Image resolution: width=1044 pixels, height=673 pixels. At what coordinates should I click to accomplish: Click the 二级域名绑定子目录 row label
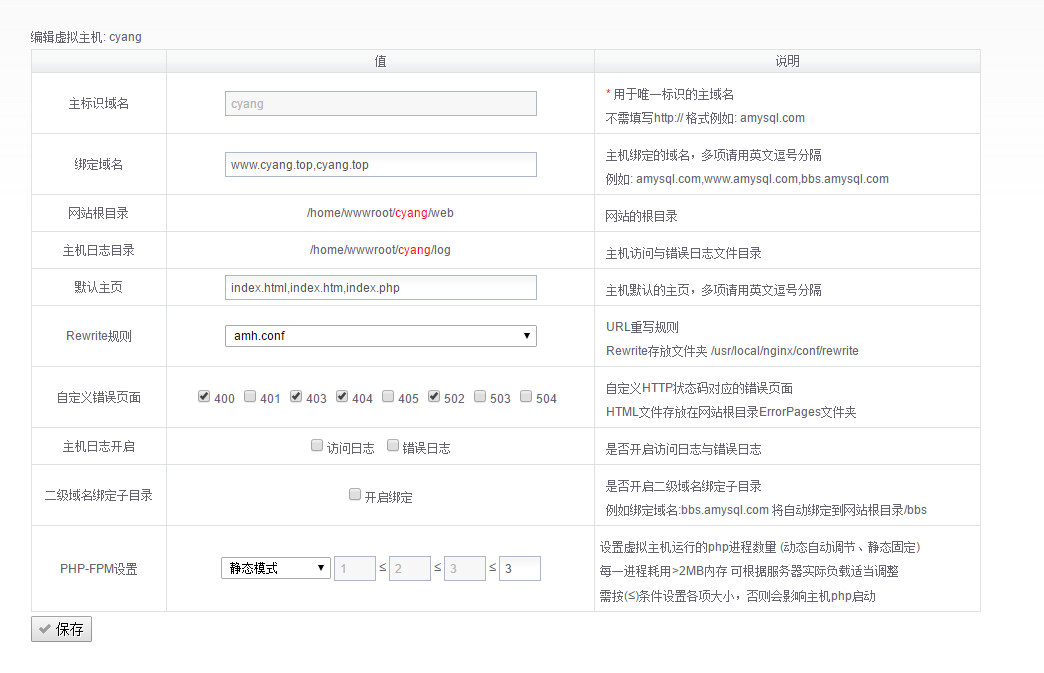tap(99, 495)
